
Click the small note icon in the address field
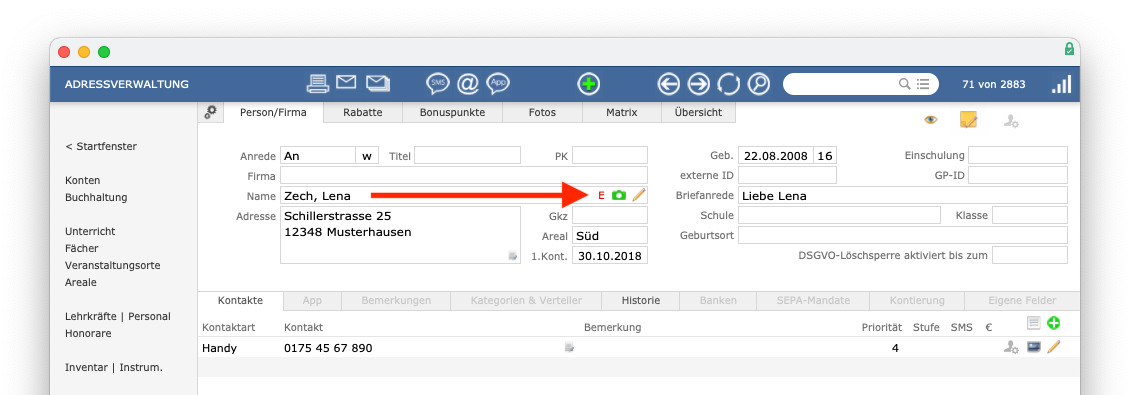pyautogui.click(x=513, y=256)
